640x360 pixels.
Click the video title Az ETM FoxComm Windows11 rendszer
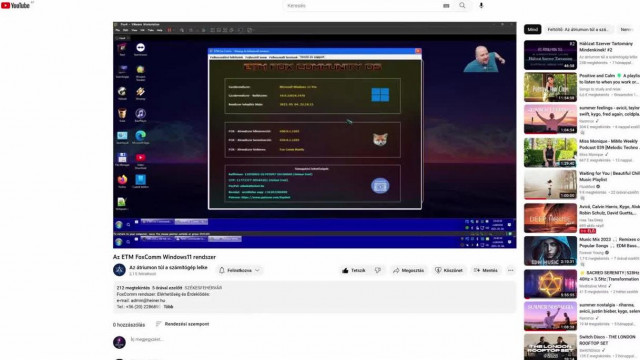pos(164,257)
